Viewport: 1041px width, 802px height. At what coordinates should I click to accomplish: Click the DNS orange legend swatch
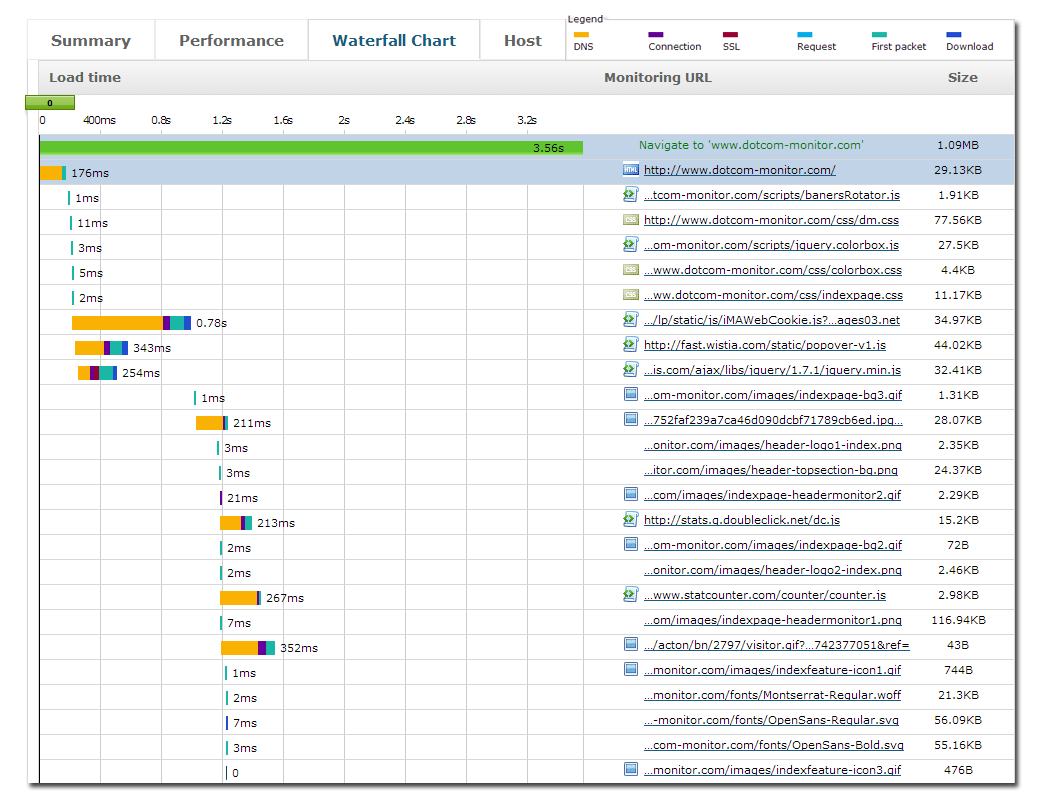click(582, 35)
